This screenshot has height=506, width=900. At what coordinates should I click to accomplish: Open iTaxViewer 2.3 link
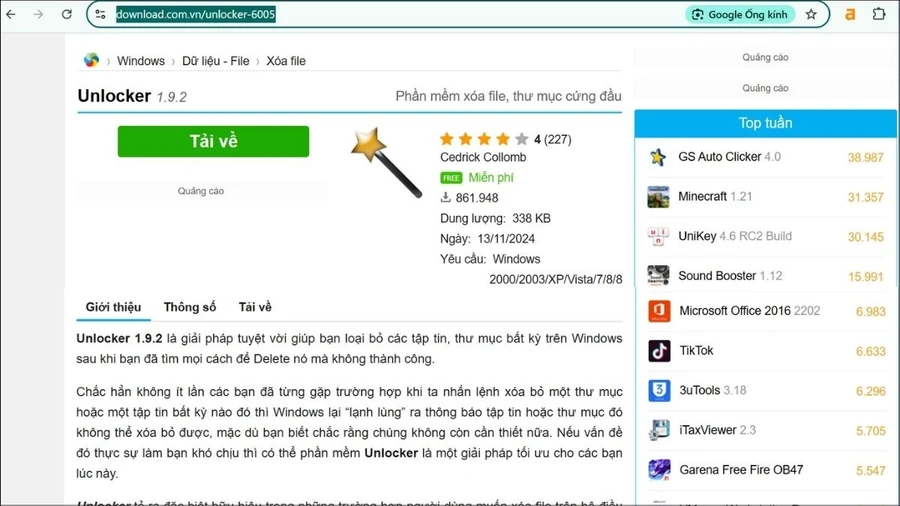[x=717, y=430]
